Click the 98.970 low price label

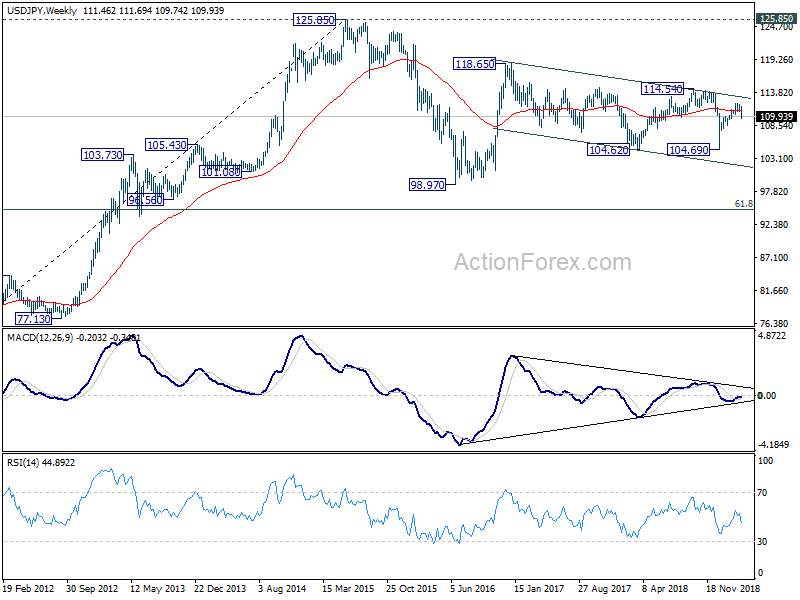pos(427,185)
